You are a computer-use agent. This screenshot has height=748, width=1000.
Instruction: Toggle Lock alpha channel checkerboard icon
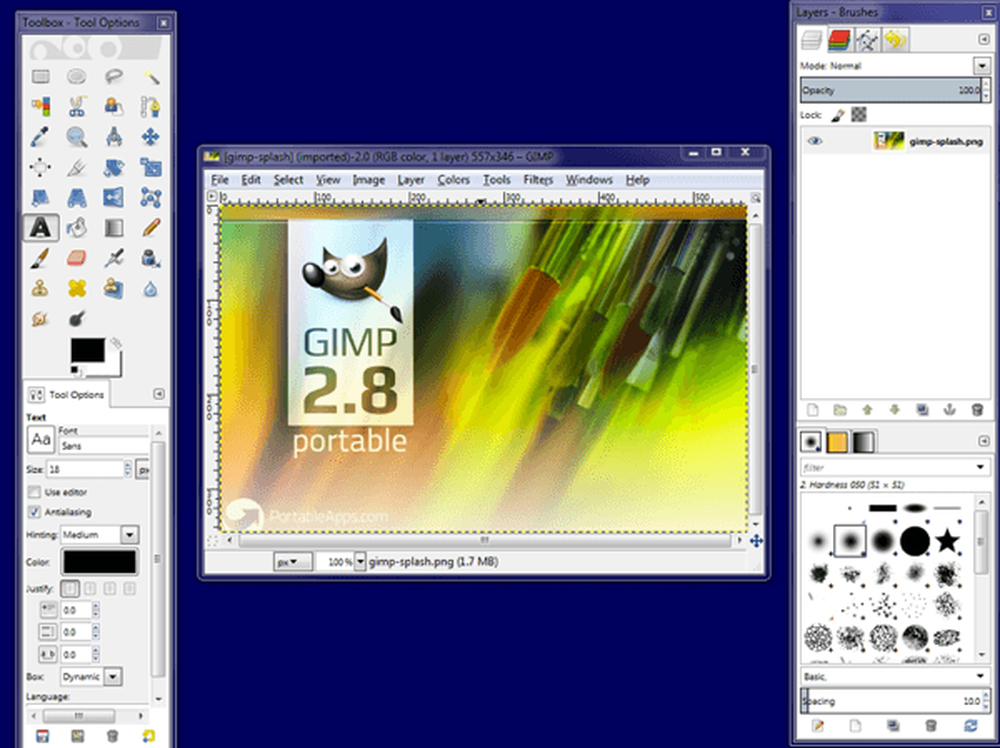(859, 115)
